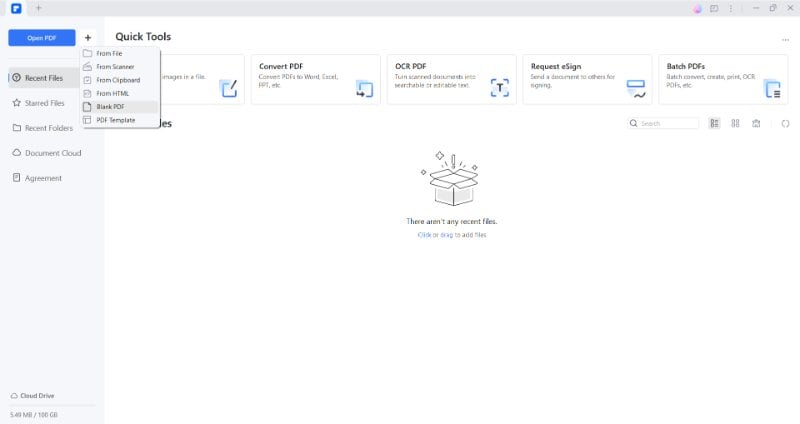The image size is (800, 424).
Task: Click the Convert PDF arrow icon
Action: click(x=364, y=89)
